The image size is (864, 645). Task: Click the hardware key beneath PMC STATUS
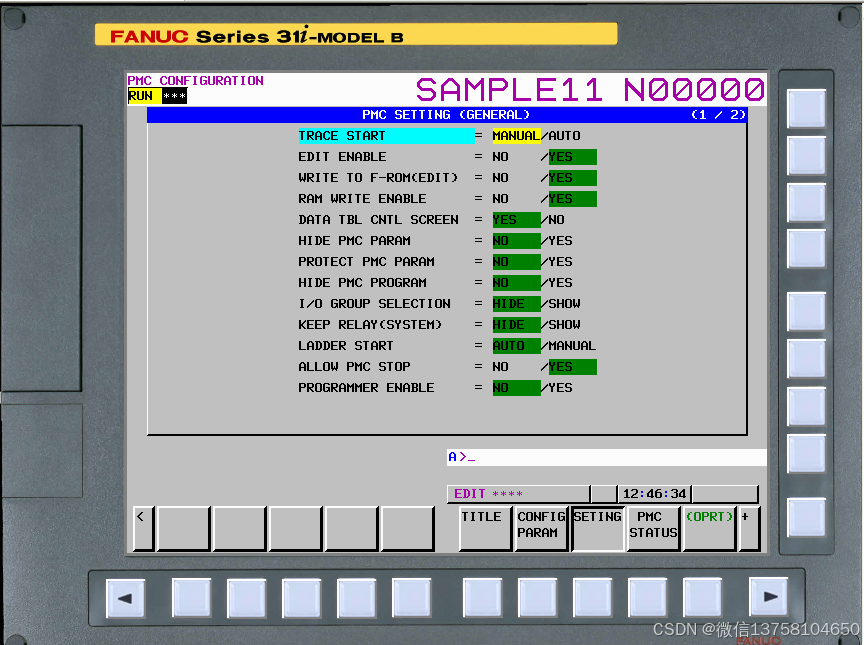tap(647, 597)
